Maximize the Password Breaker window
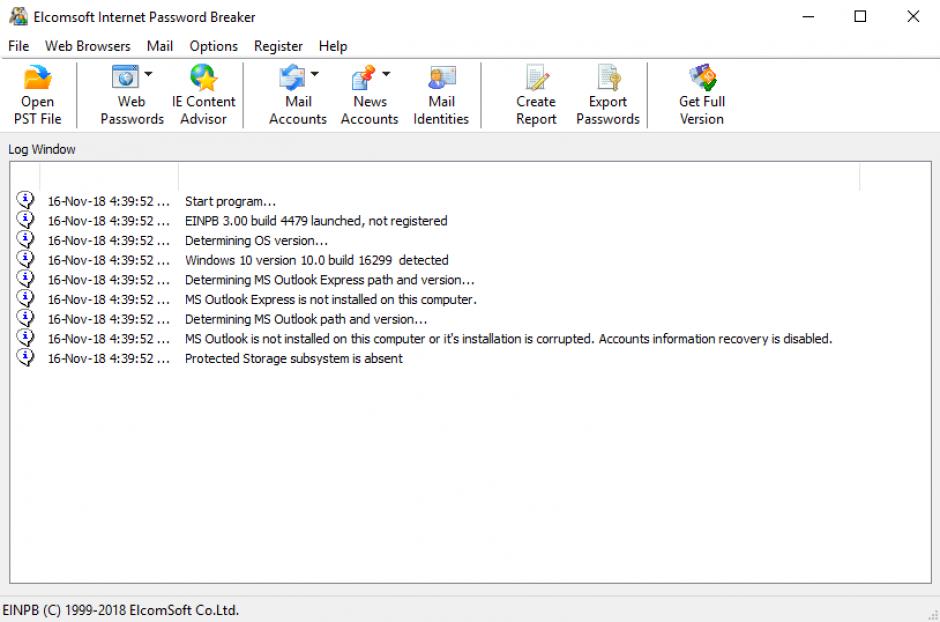Viewport: 940px width, 622px height. (x=860, y=16)
